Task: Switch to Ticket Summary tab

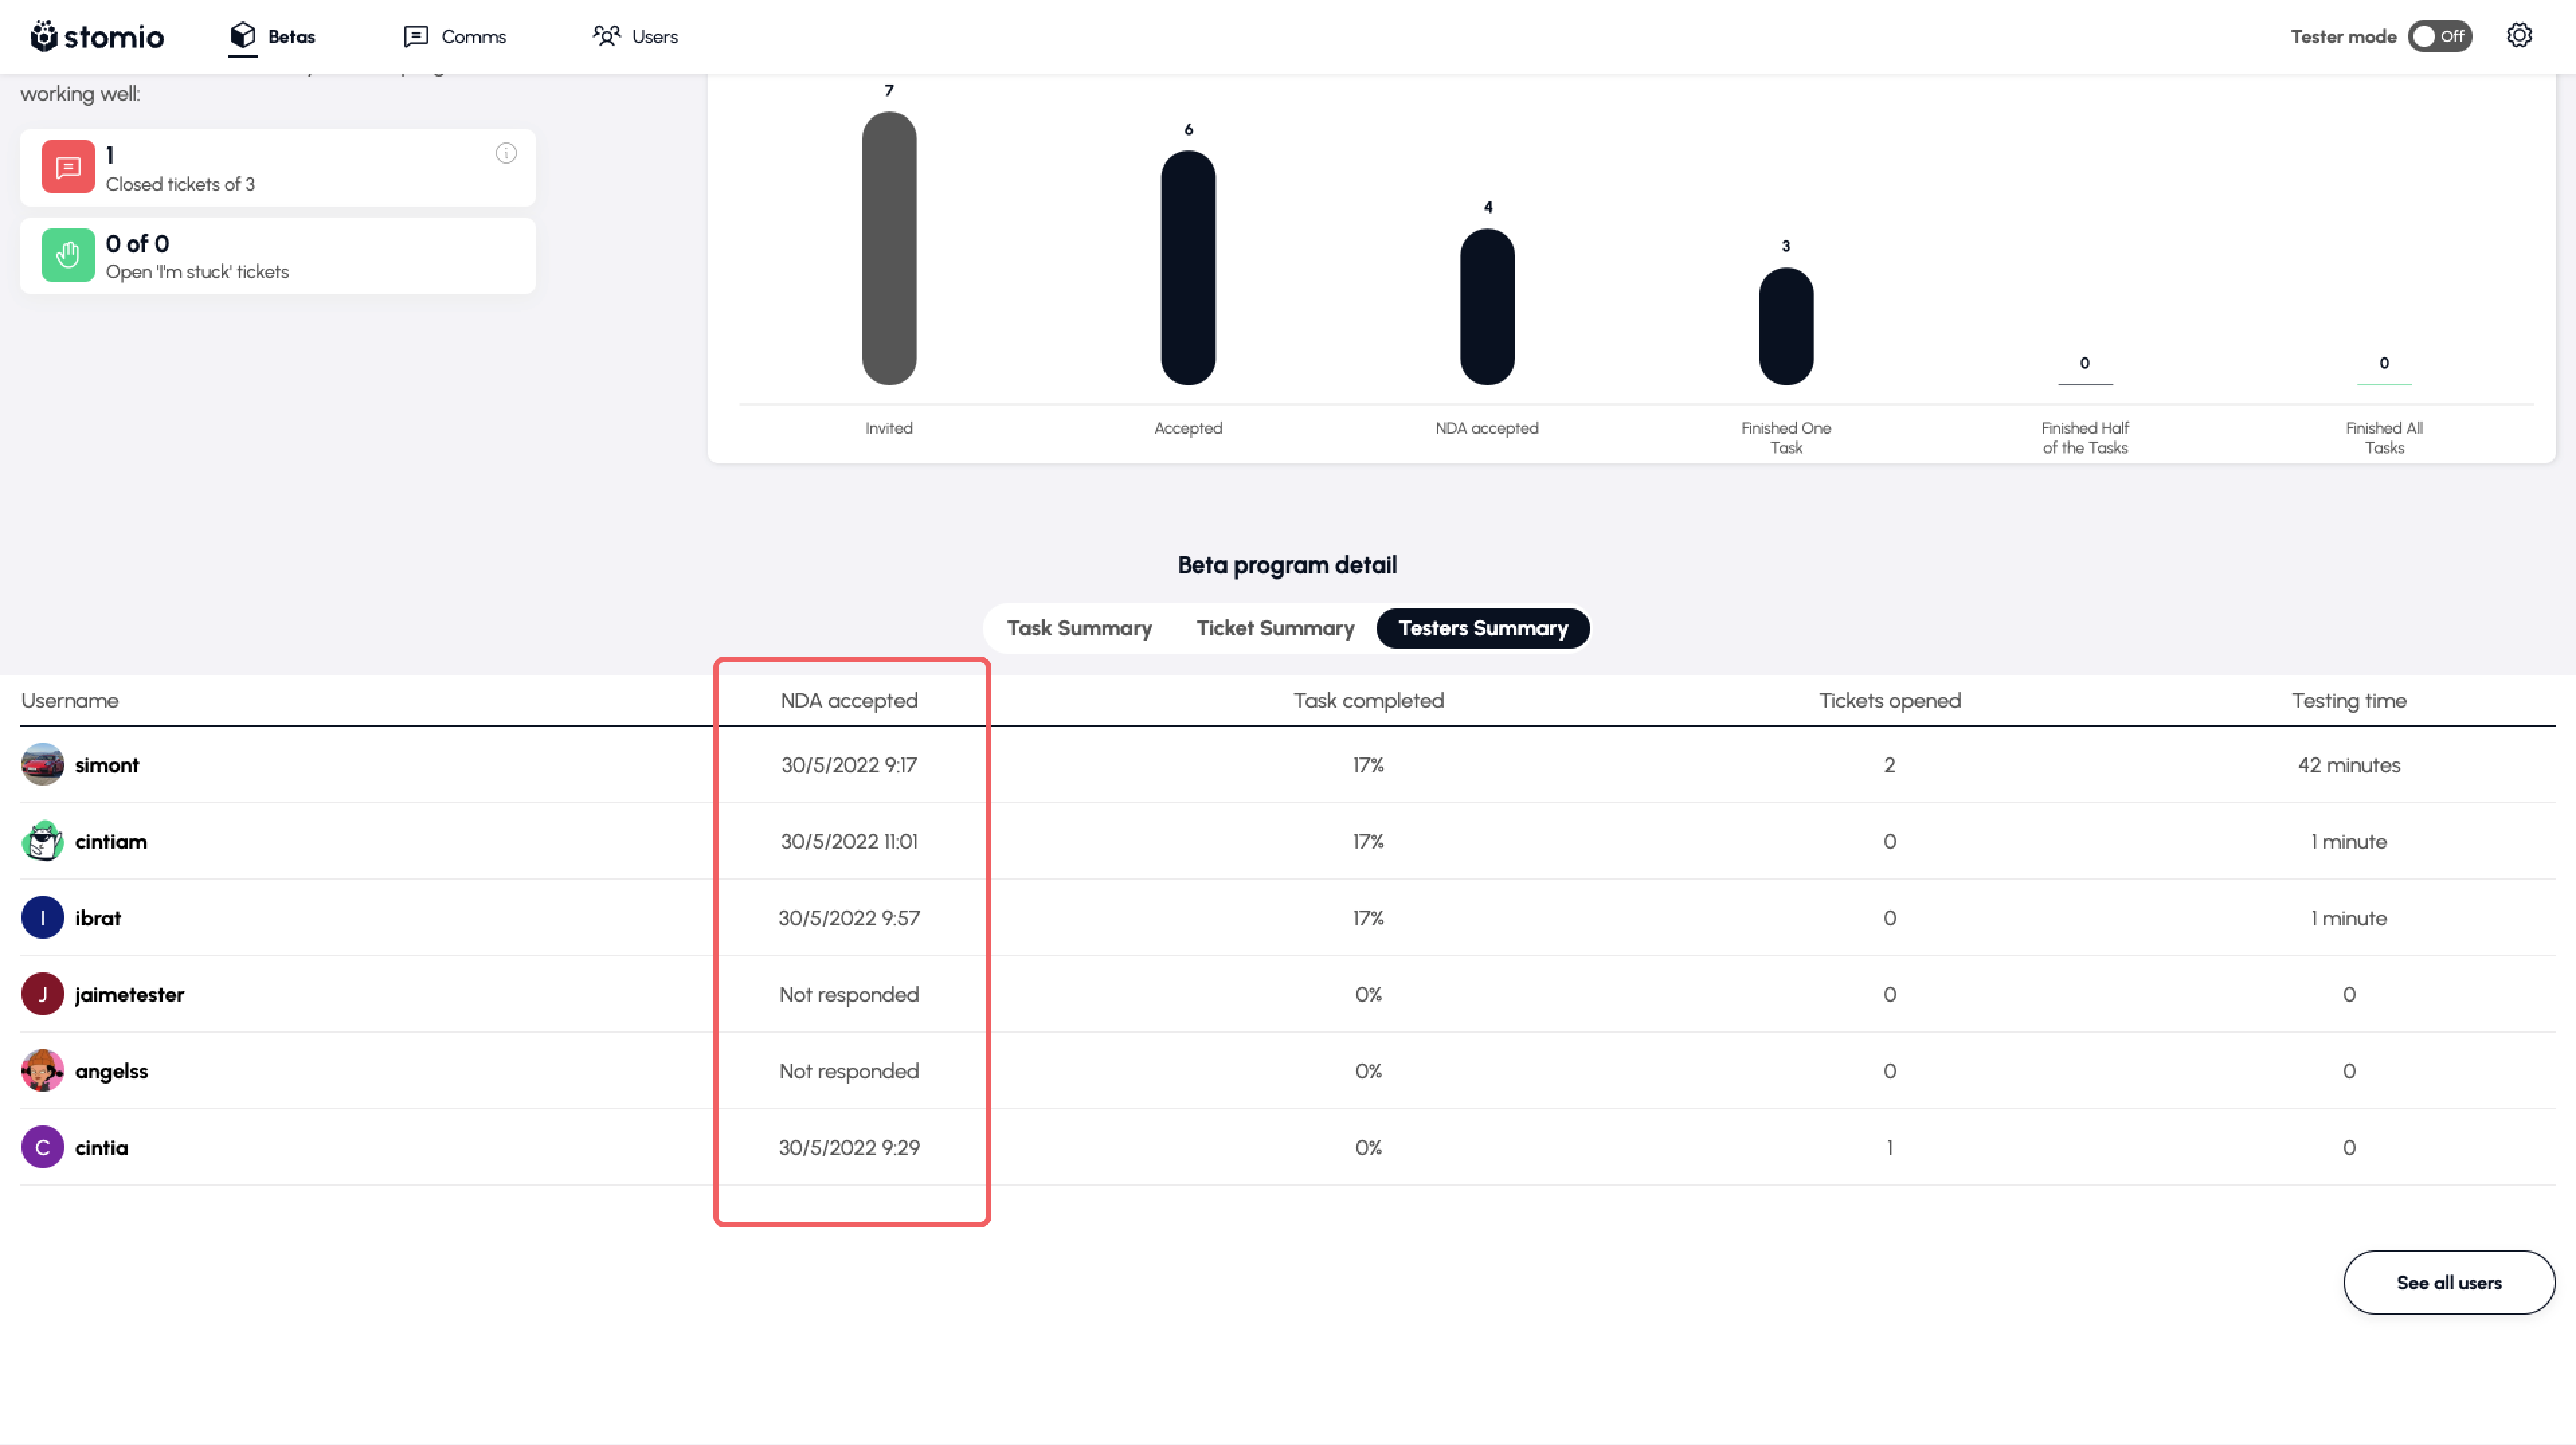Action: (1275, 628)
